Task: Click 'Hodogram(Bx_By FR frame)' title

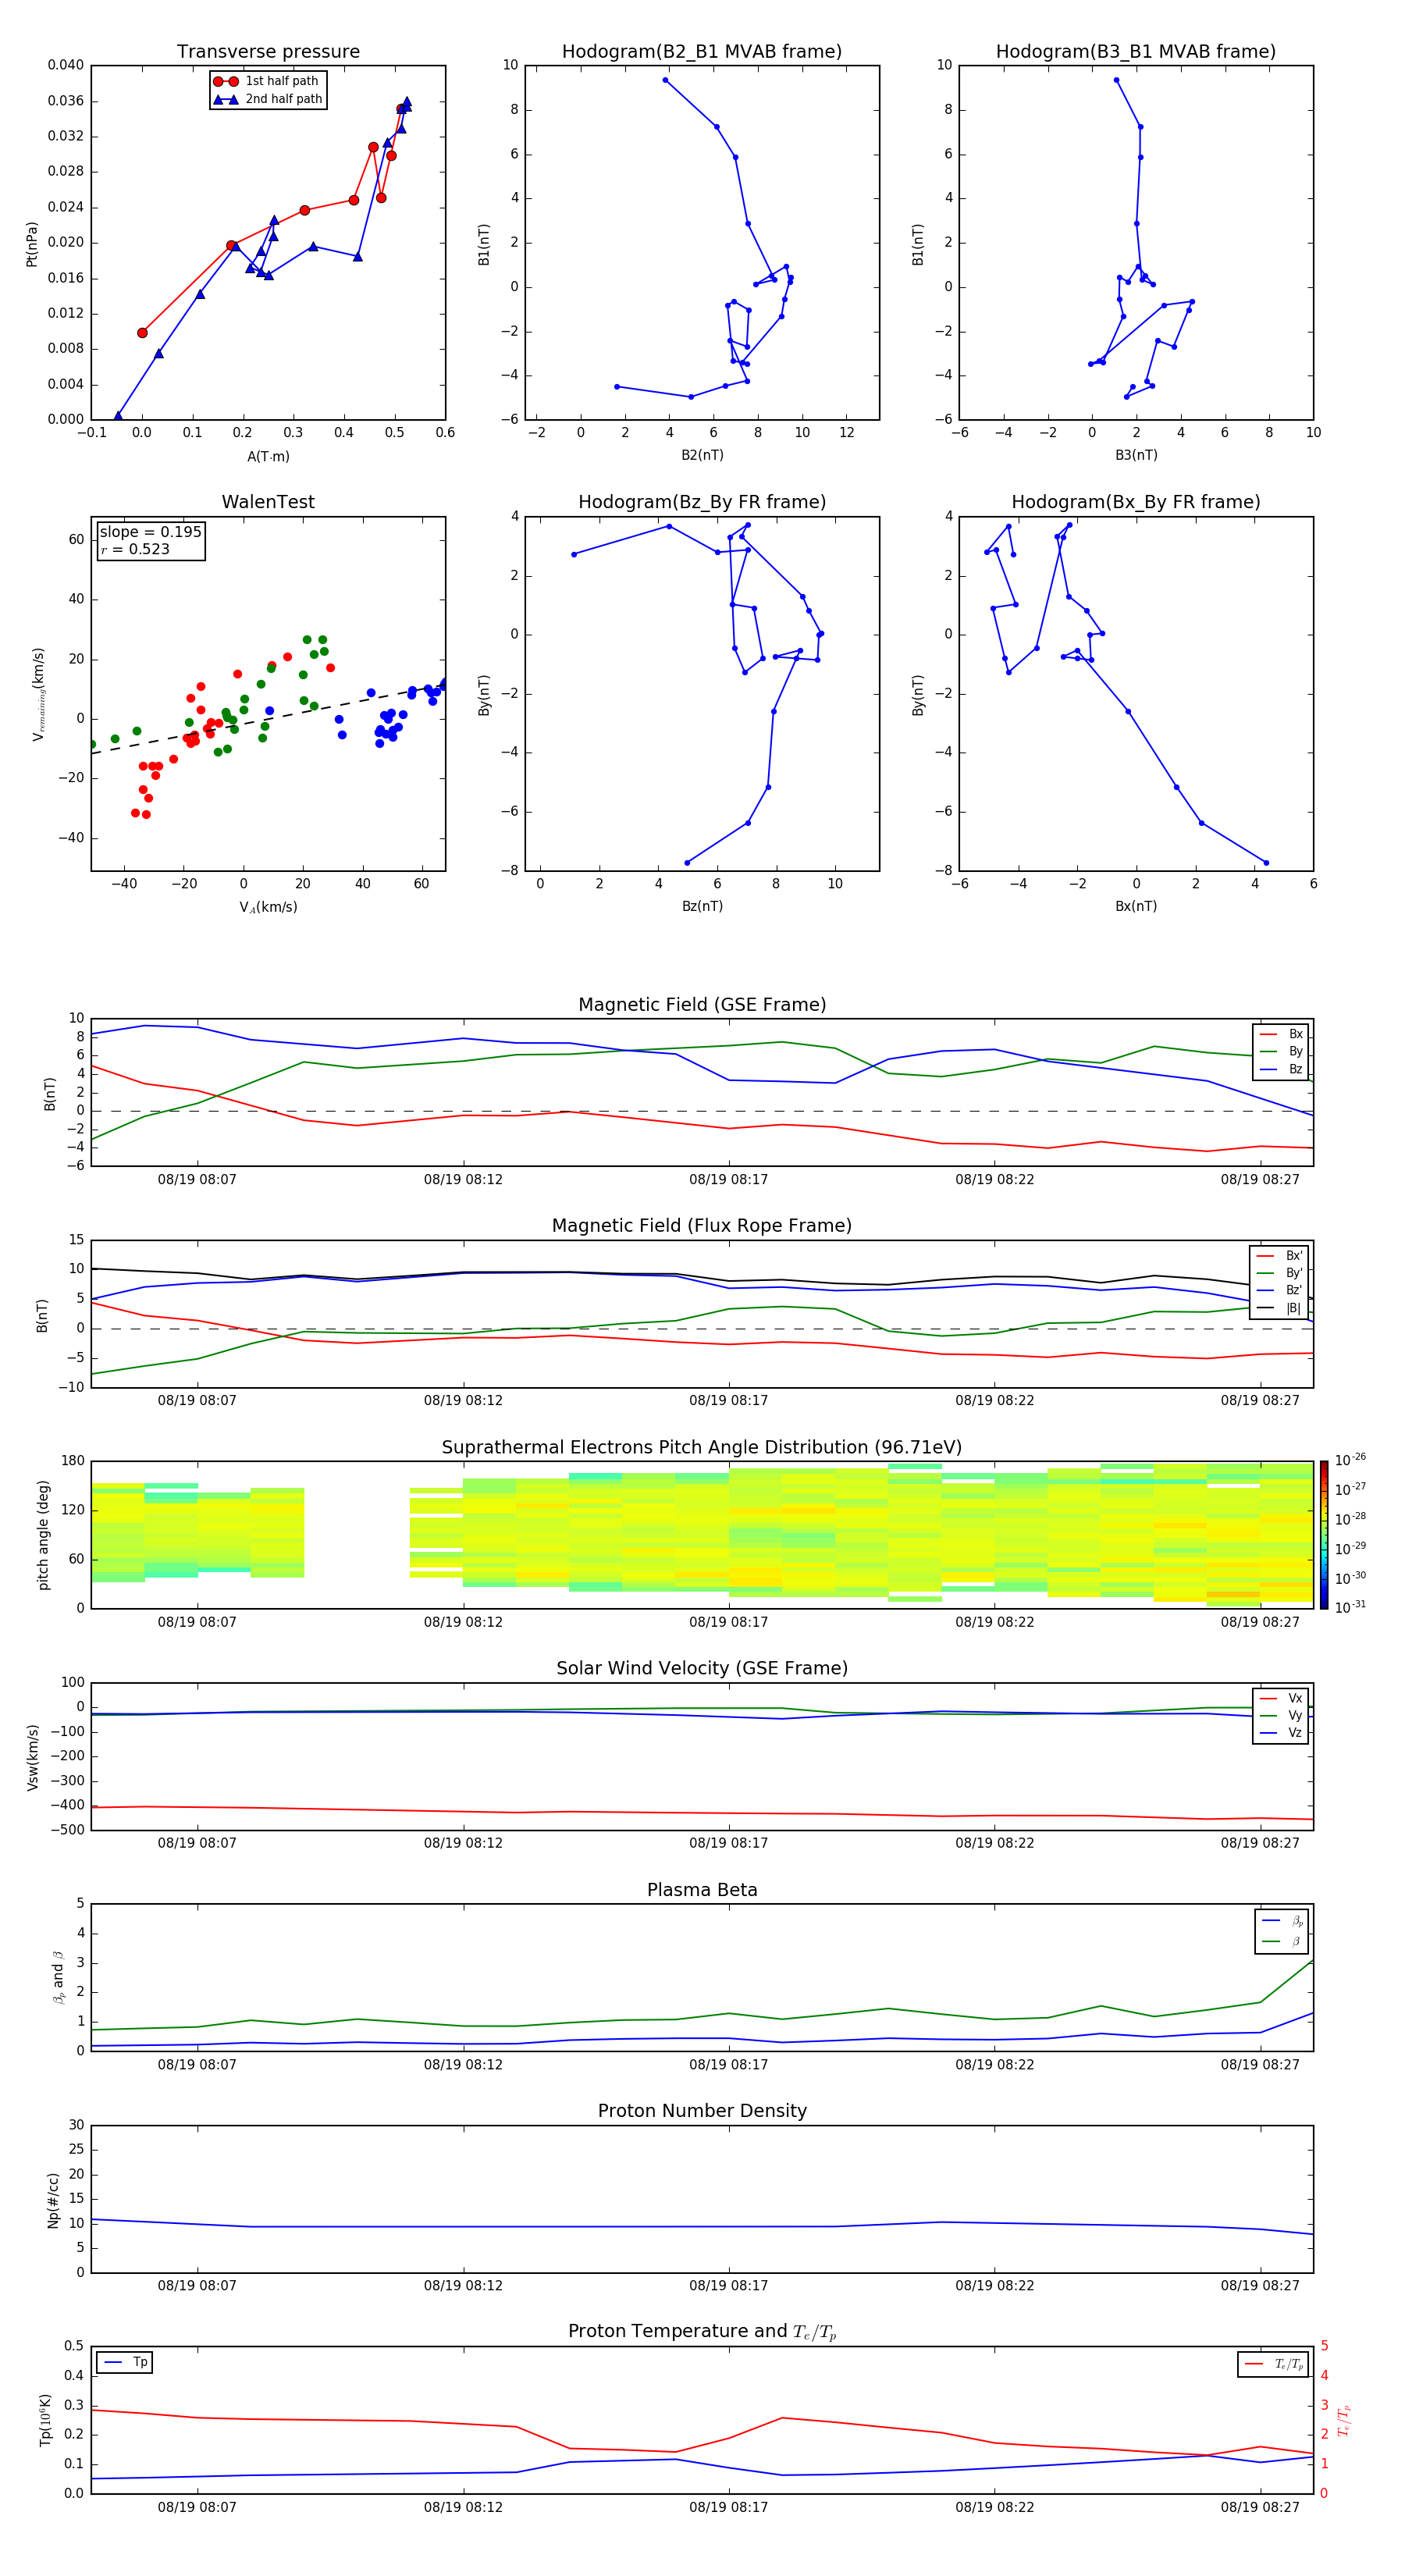Action: [x=1136, y=502]
